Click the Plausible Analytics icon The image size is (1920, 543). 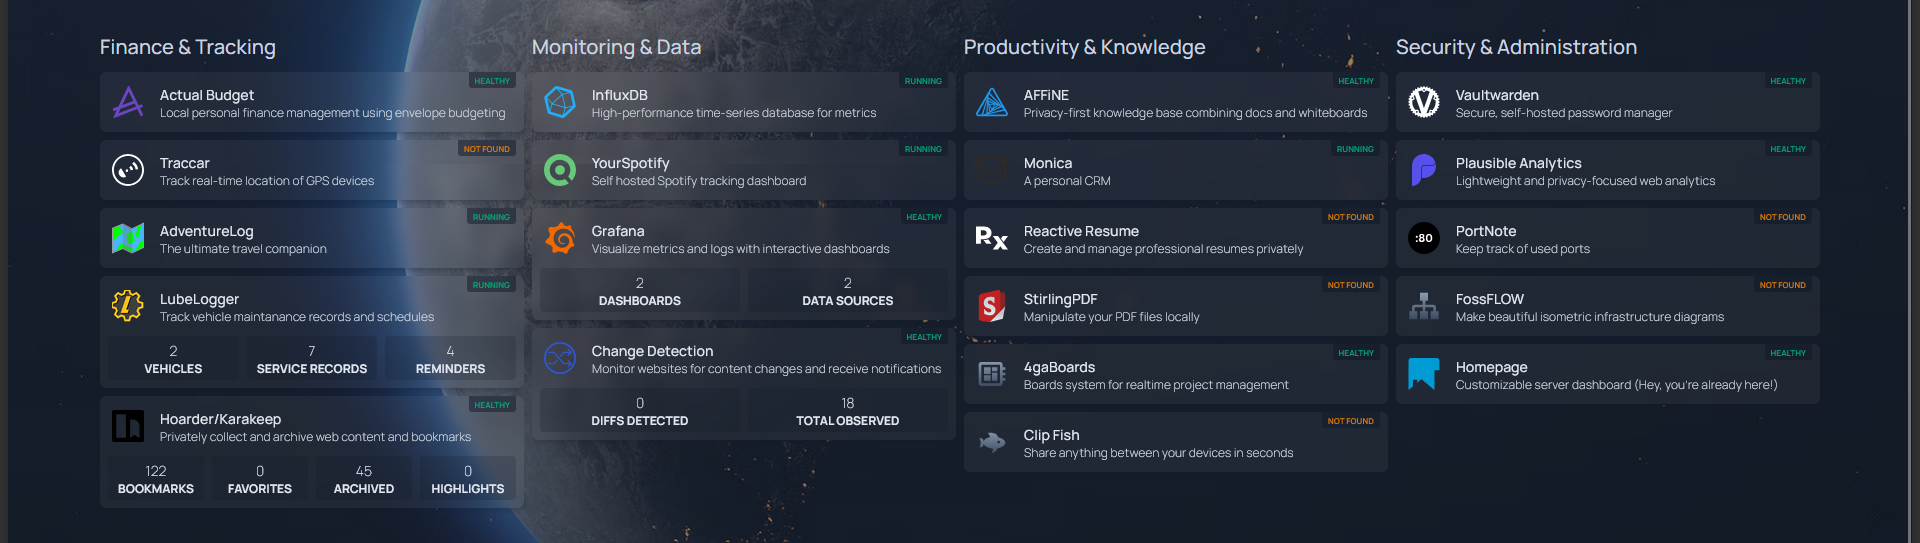pyautogui.click(x=1424, y=170)
